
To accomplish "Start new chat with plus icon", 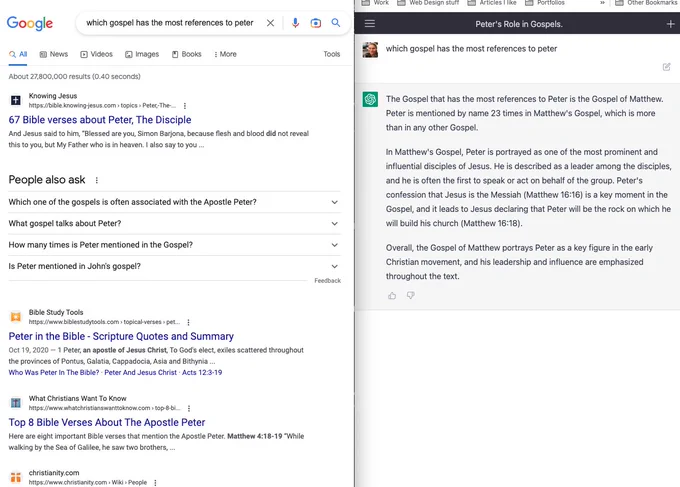I will pos(670,24).
